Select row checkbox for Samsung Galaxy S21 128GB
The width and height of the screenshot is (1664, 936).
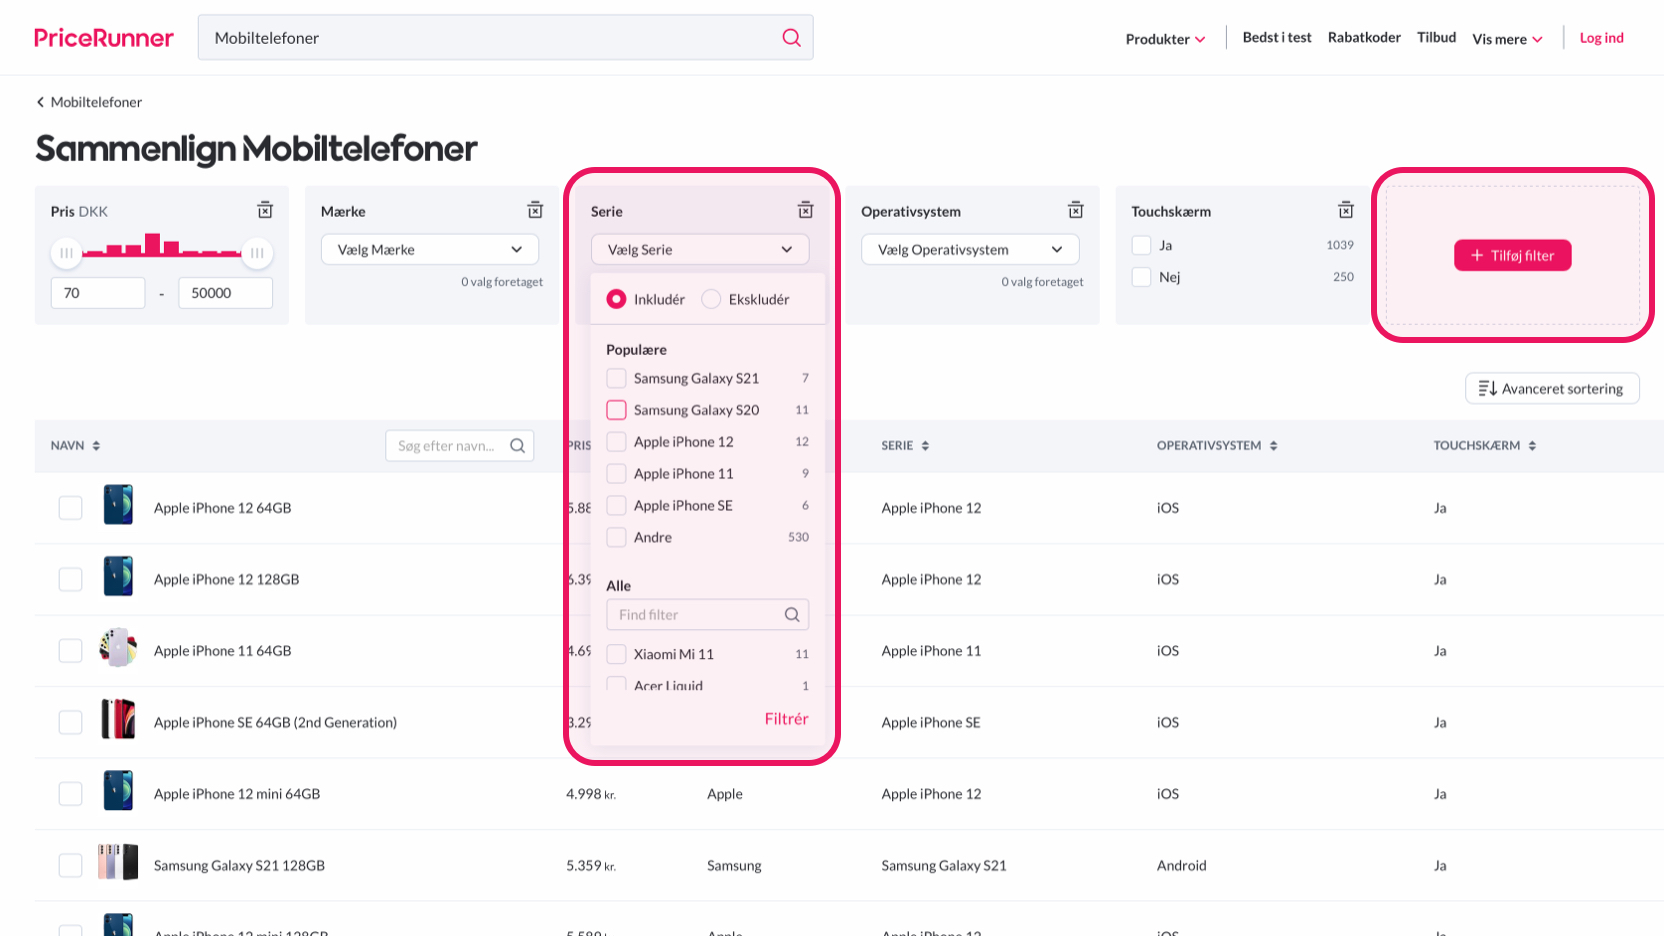tap(70, 865)
